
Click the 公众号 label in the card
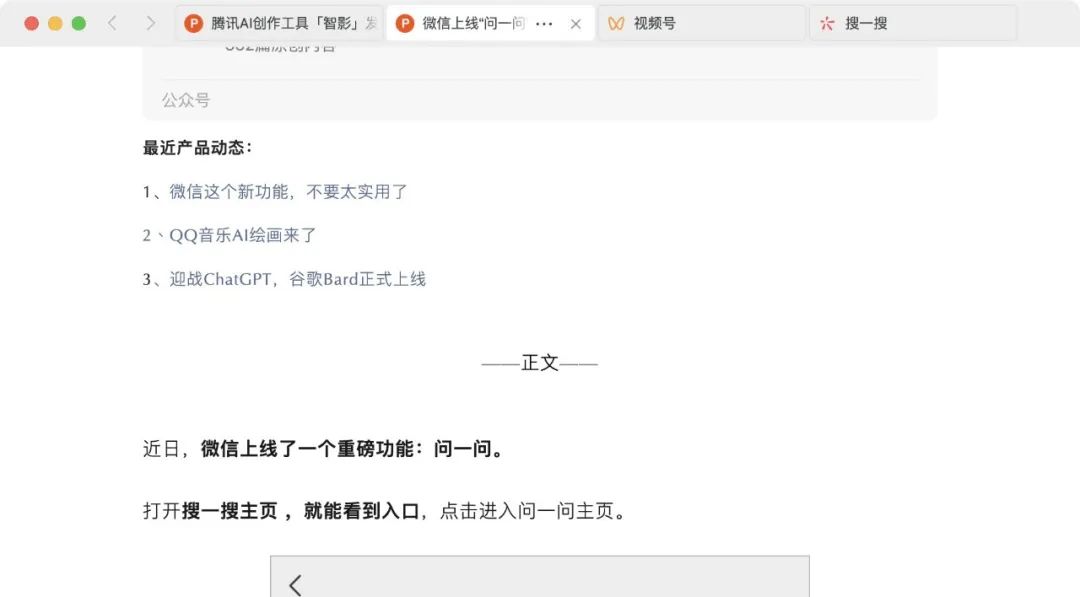[x=186, y=101]
